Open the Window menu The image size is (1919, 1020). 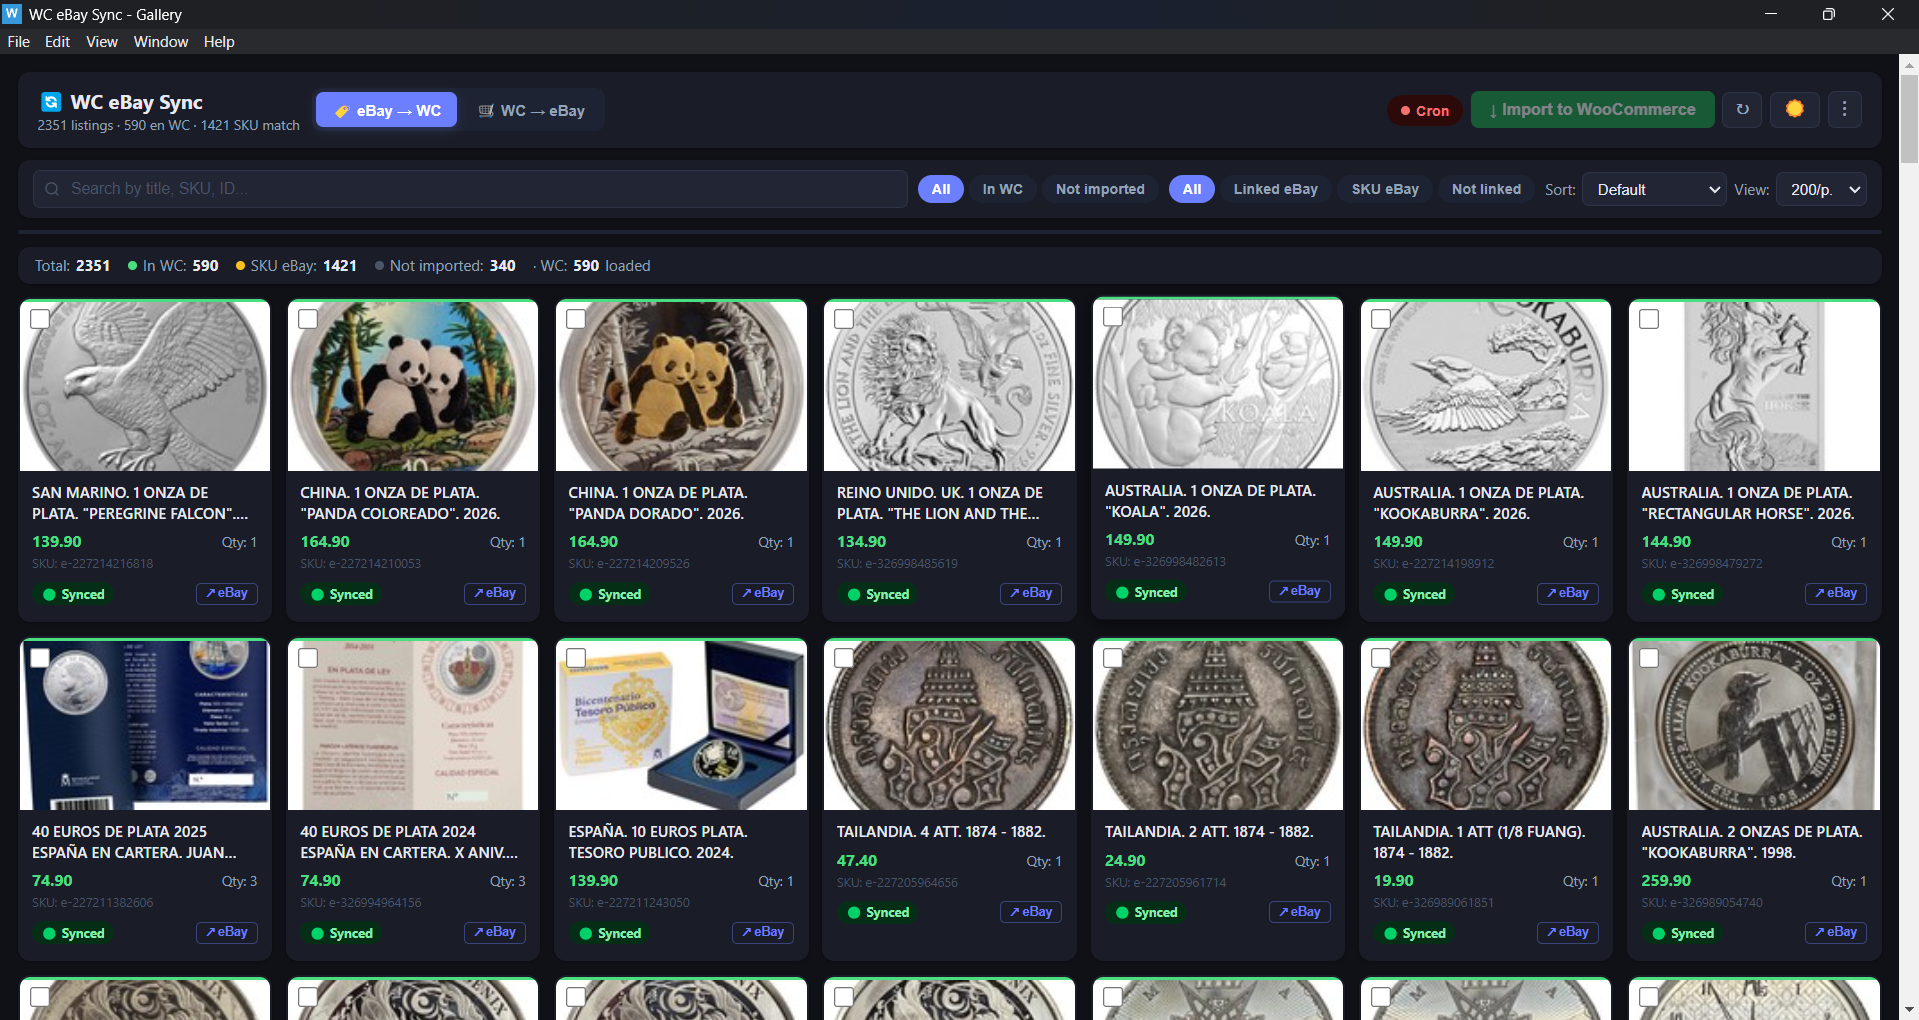160,42
